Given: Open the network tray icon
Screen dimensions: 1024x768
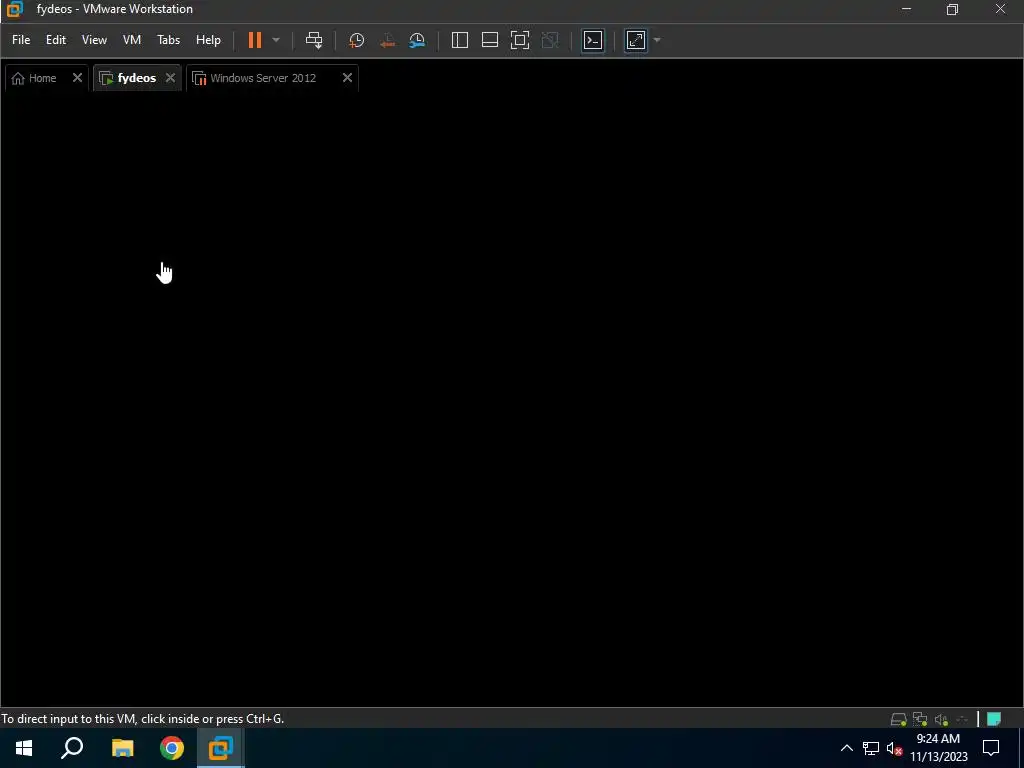Looking at the screenshot, I should click(x=871, y=748).
